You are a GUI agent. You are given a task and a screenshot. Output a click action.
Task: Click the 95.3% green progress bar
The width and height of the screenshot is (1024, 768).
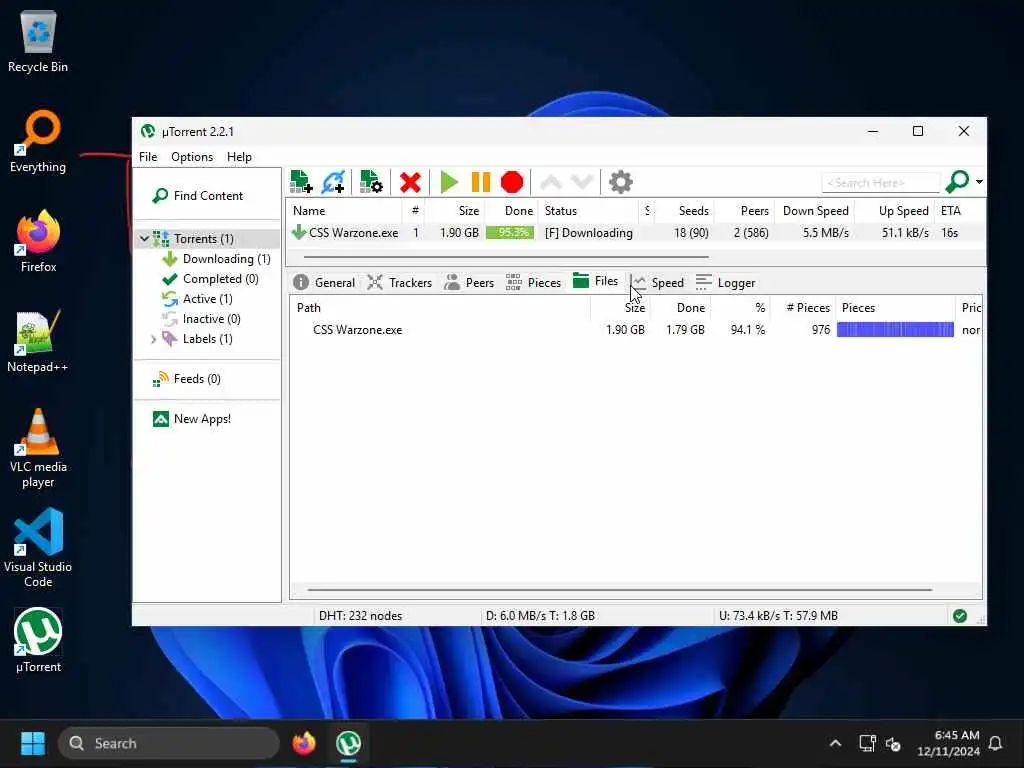click(510, 233)
